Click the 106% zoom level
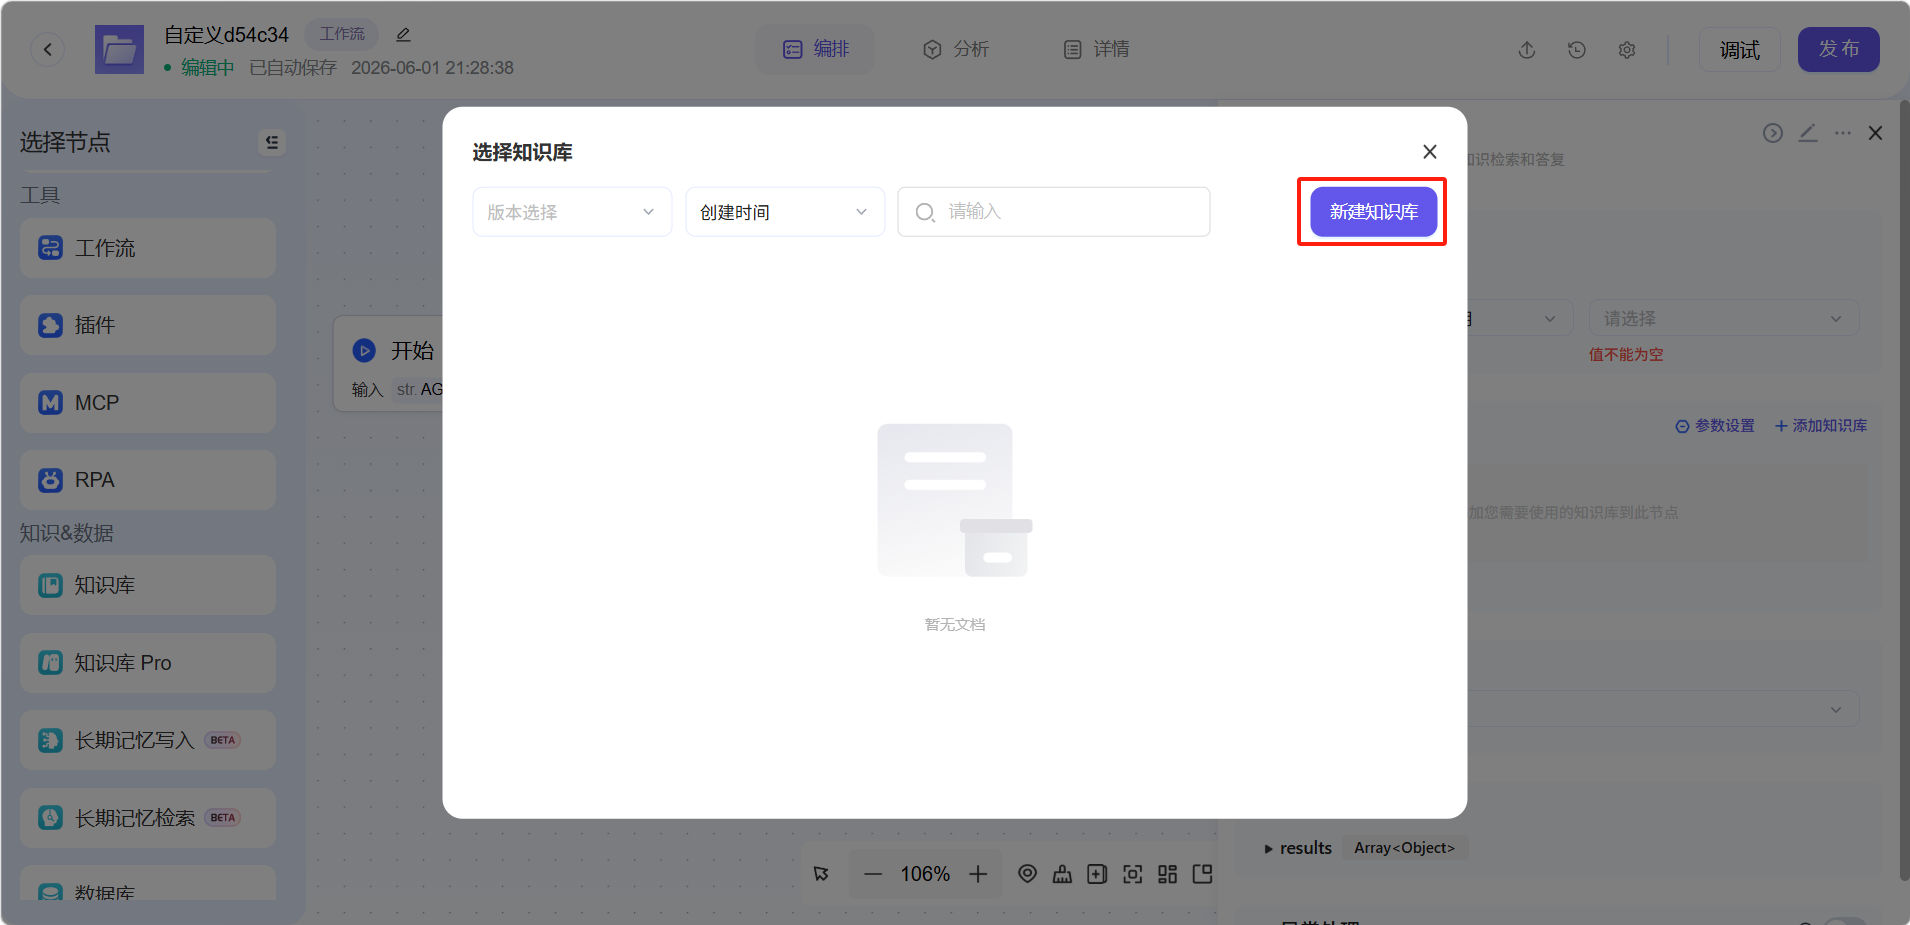 tap(925, 874)
